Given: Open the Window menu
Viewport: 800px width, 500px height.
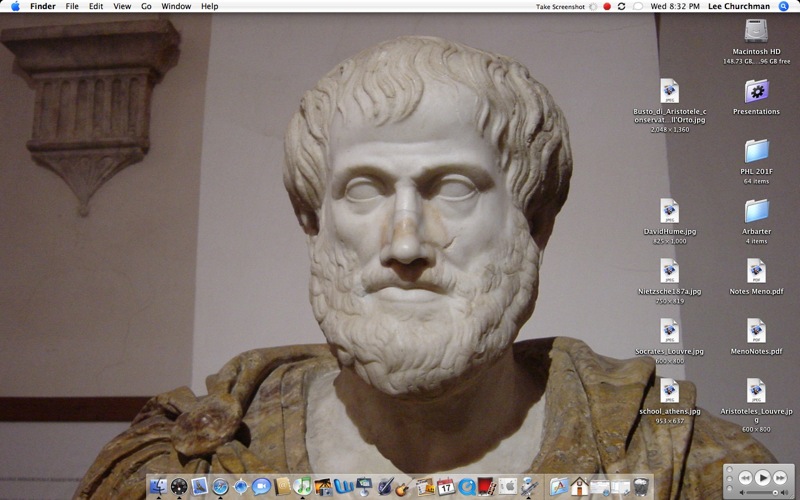Looking at the screenshot, I should (176, 6).
